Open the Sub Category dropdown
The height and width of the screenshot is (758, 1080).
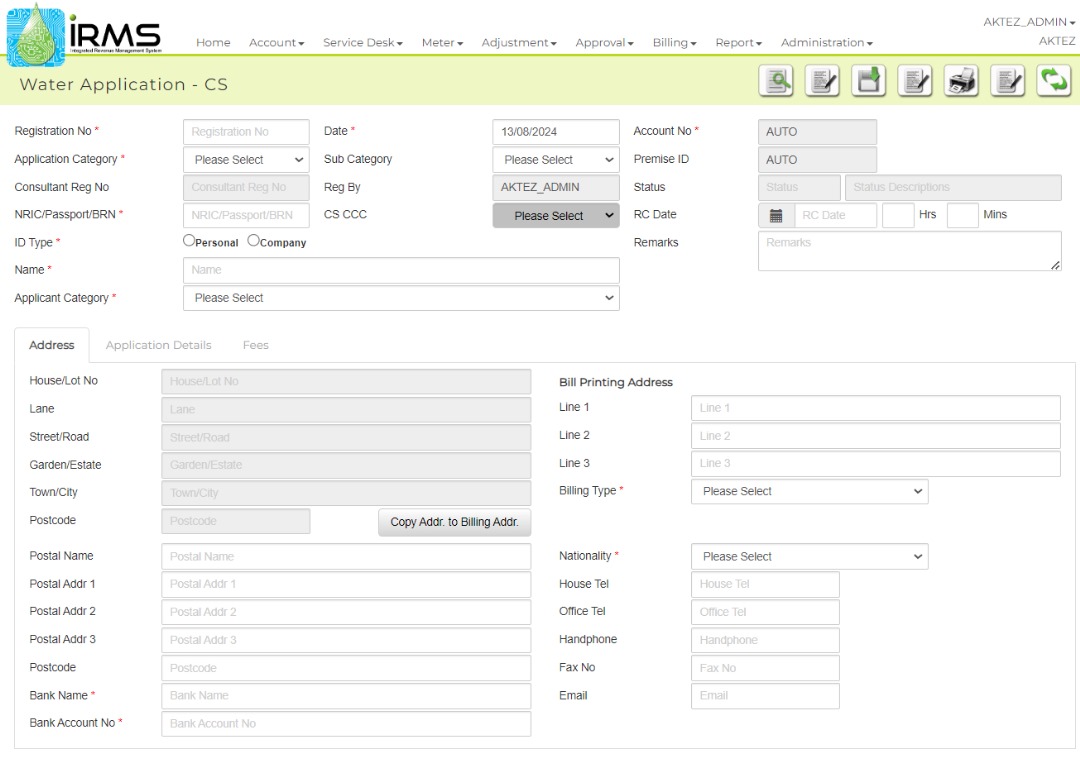(x=556, y=160)
